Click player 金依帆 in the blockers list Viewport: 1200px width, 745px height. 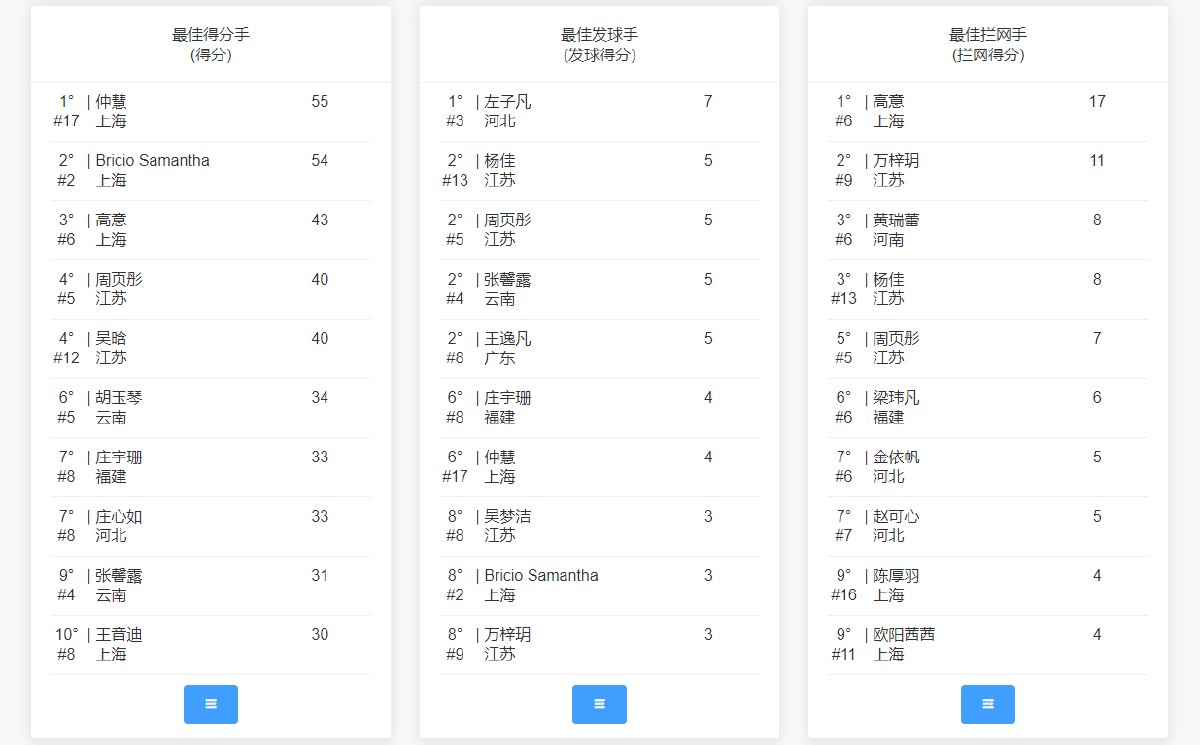(896, 457)
